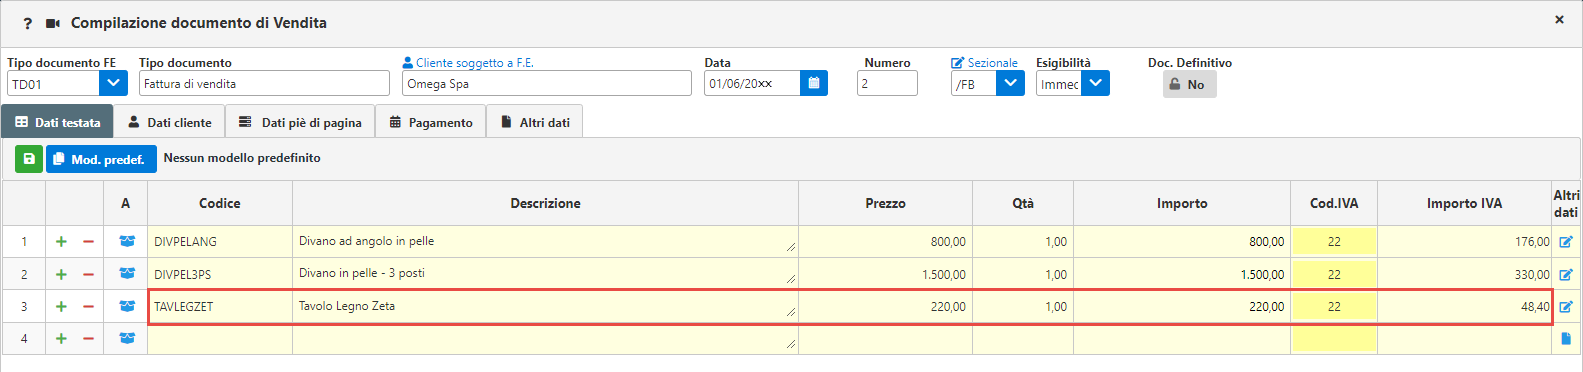Expand the Tipo documento FE dropdown

tap(113, 83)
